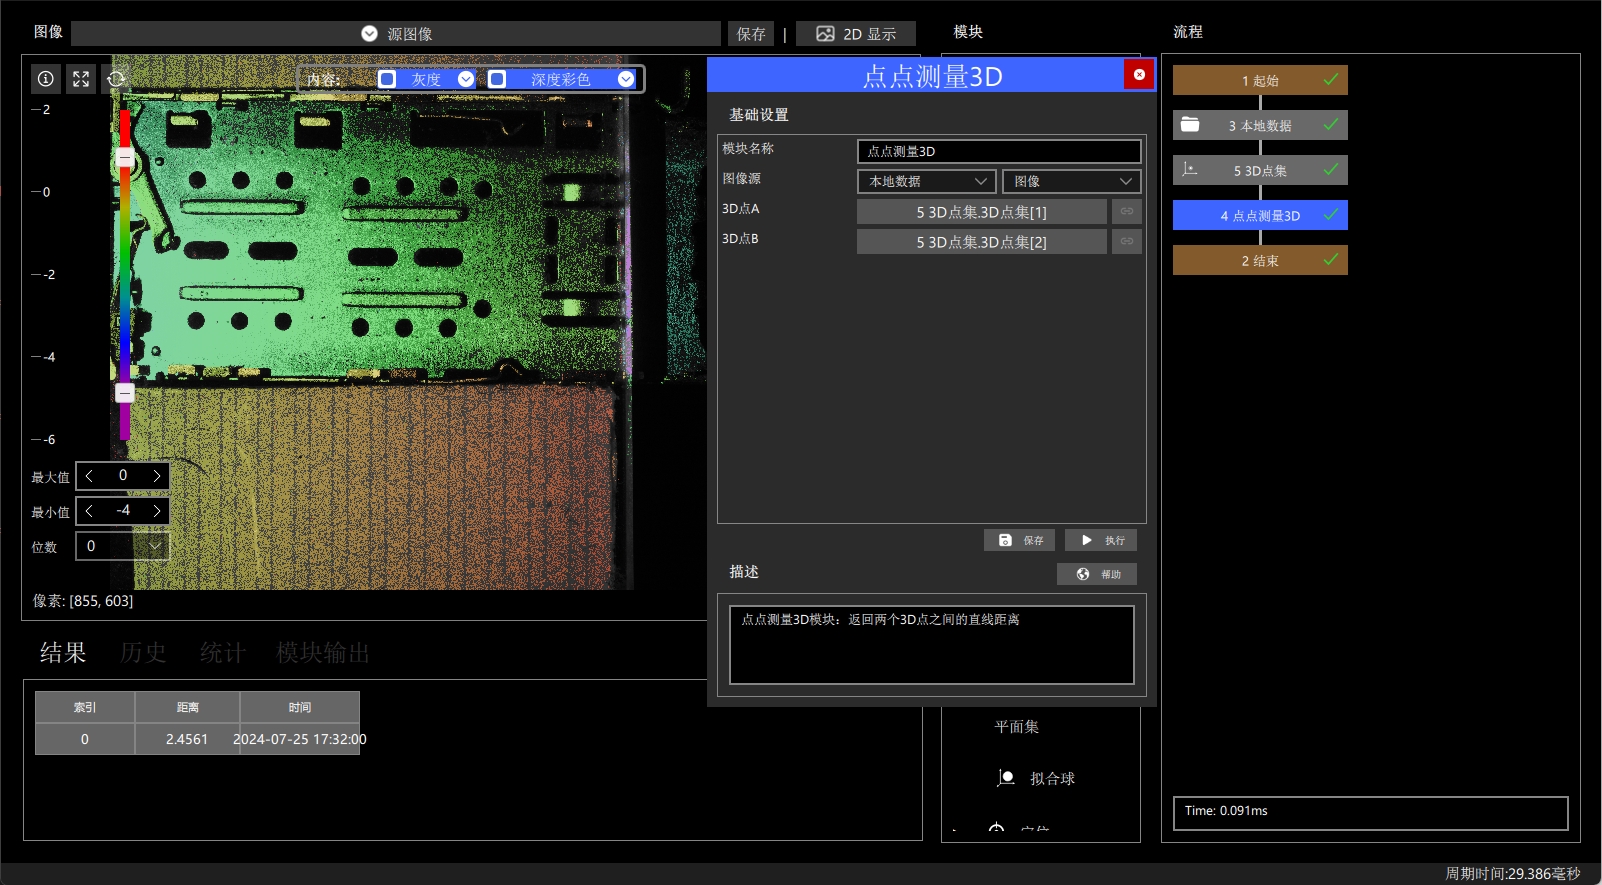This screenshot has width=1602, height=885.
Task: Click the index cell showing 0
Action: click(x=85, y=739)
